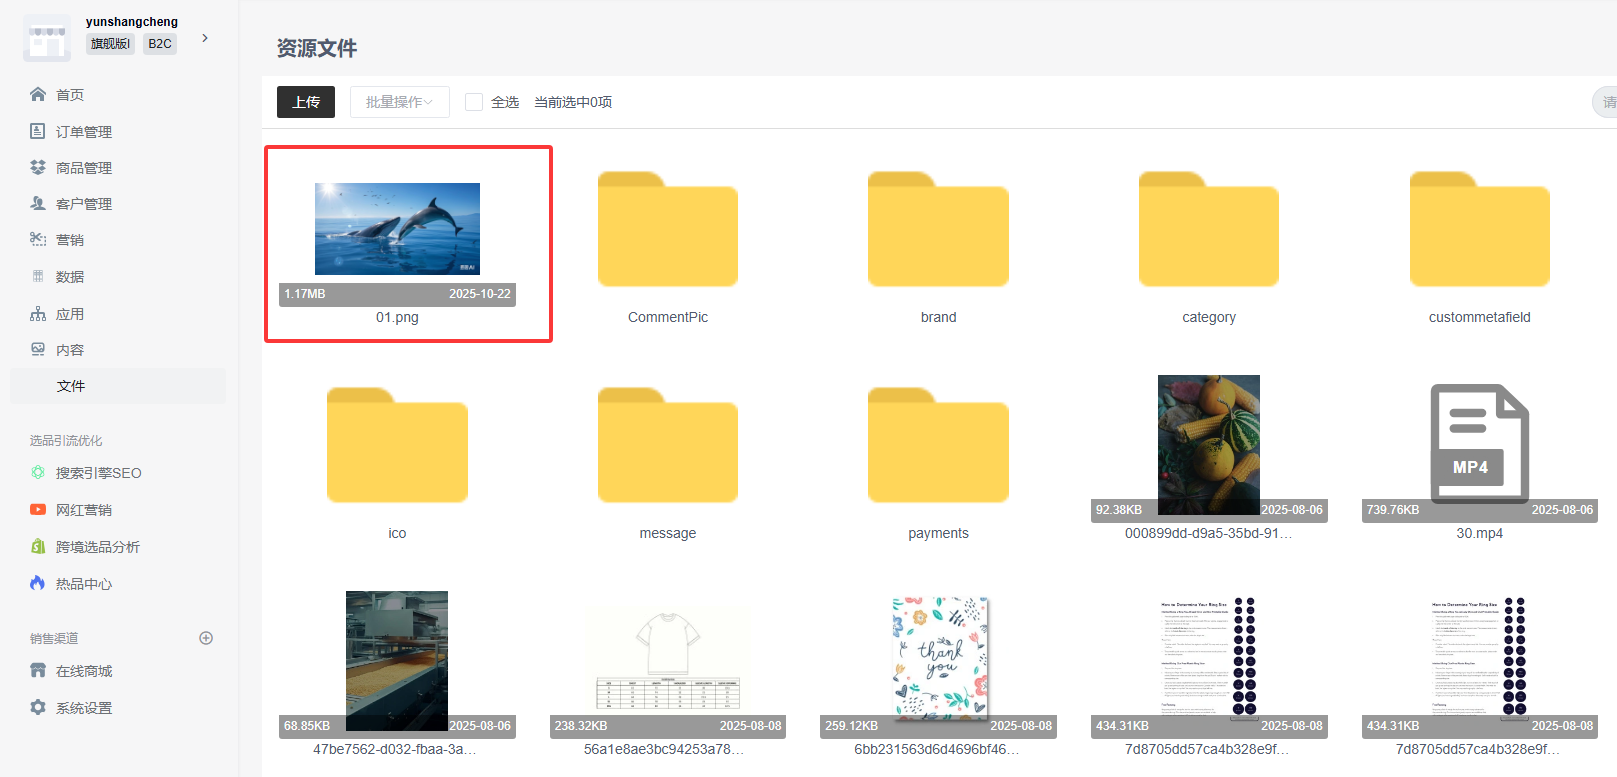The image size is (1617, 777).
Task: Expand the yunshangcheng store switcher arrow
Action: (205, 38)
